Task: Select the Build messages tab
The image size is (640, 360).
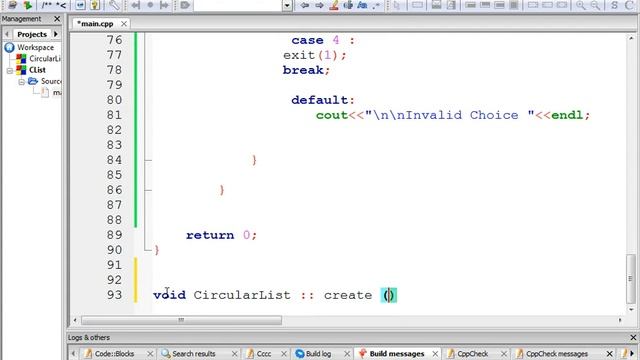Action: (x=396, y=354)
